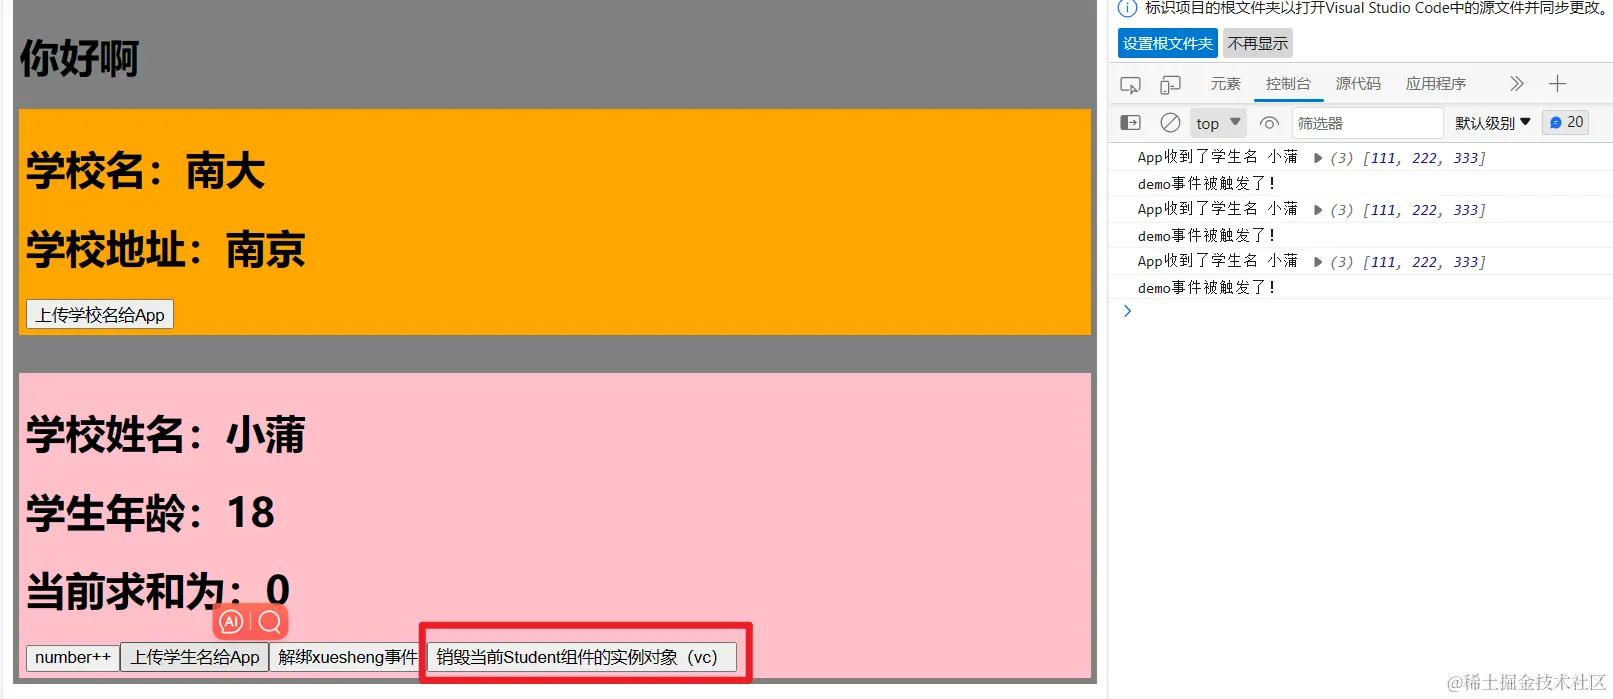Switch to the 控制台 tab
This screenshot has height=699, width=1613.
(x=1288, y=84)
